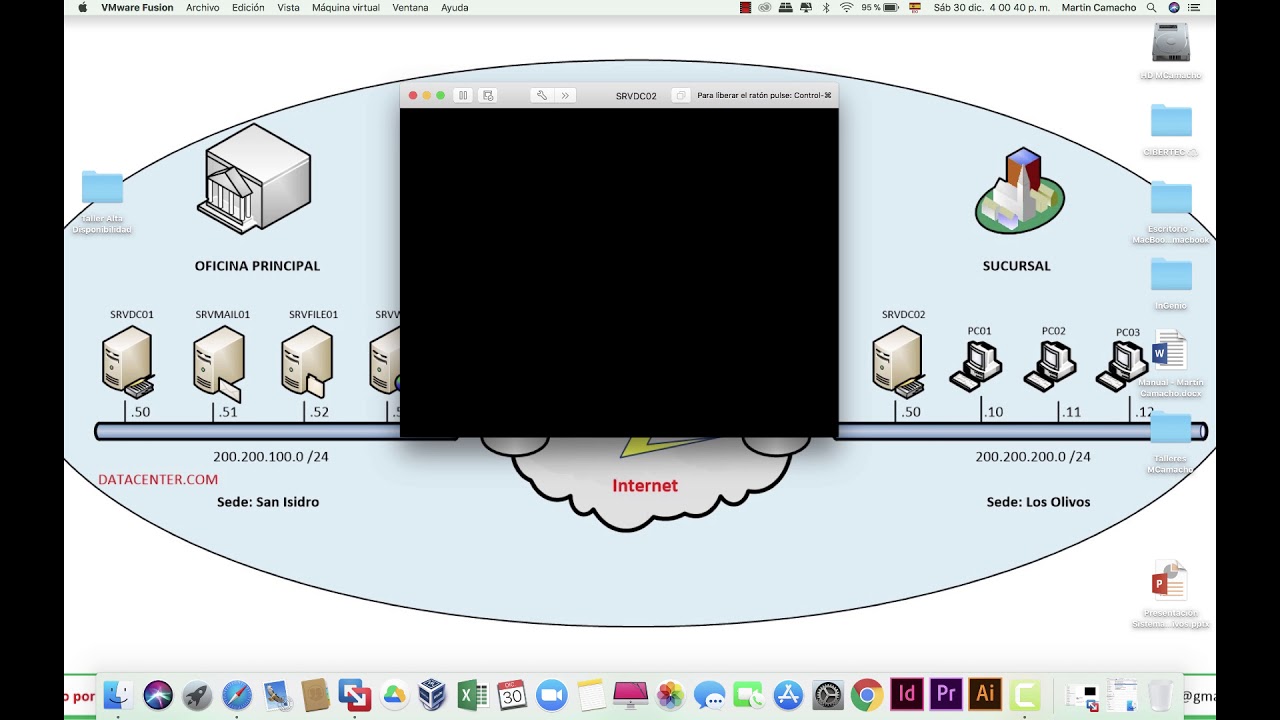Open the Ventana menu
Viewport: 1280px width, 720px height.
click(410, 7)
